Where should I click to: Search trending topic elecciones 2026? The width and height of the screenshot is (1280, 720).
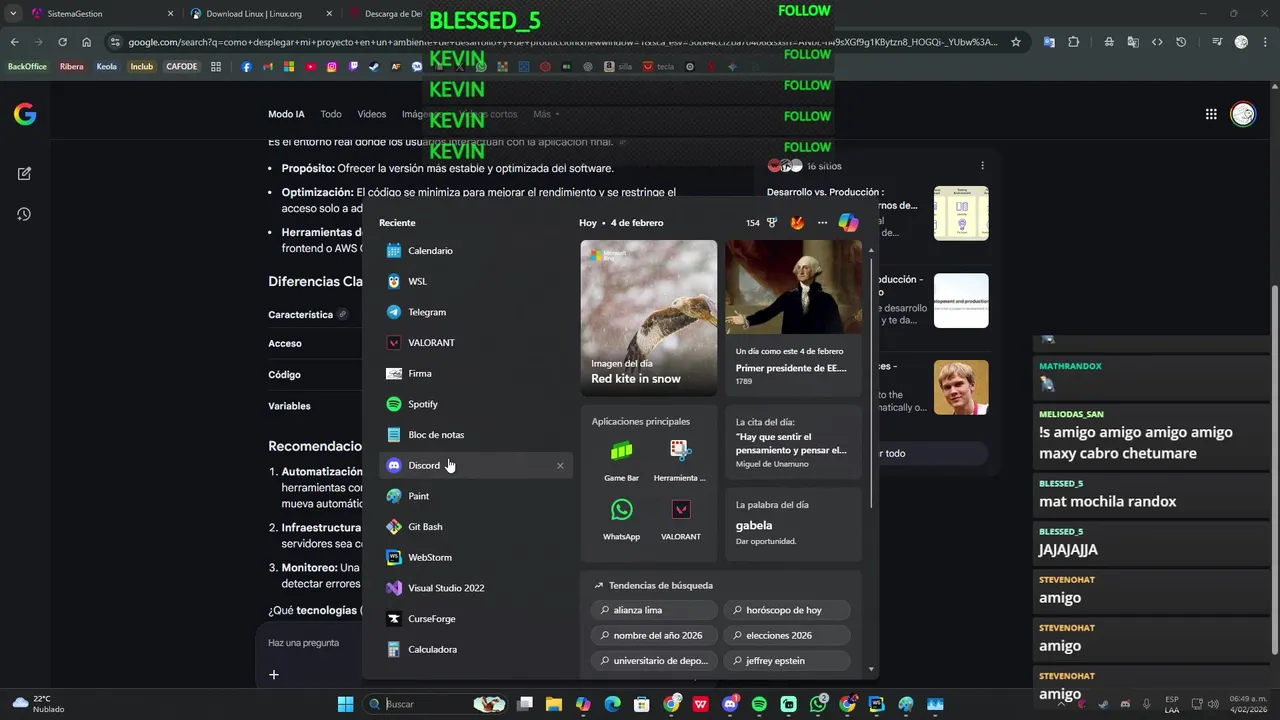pos(787,635)
